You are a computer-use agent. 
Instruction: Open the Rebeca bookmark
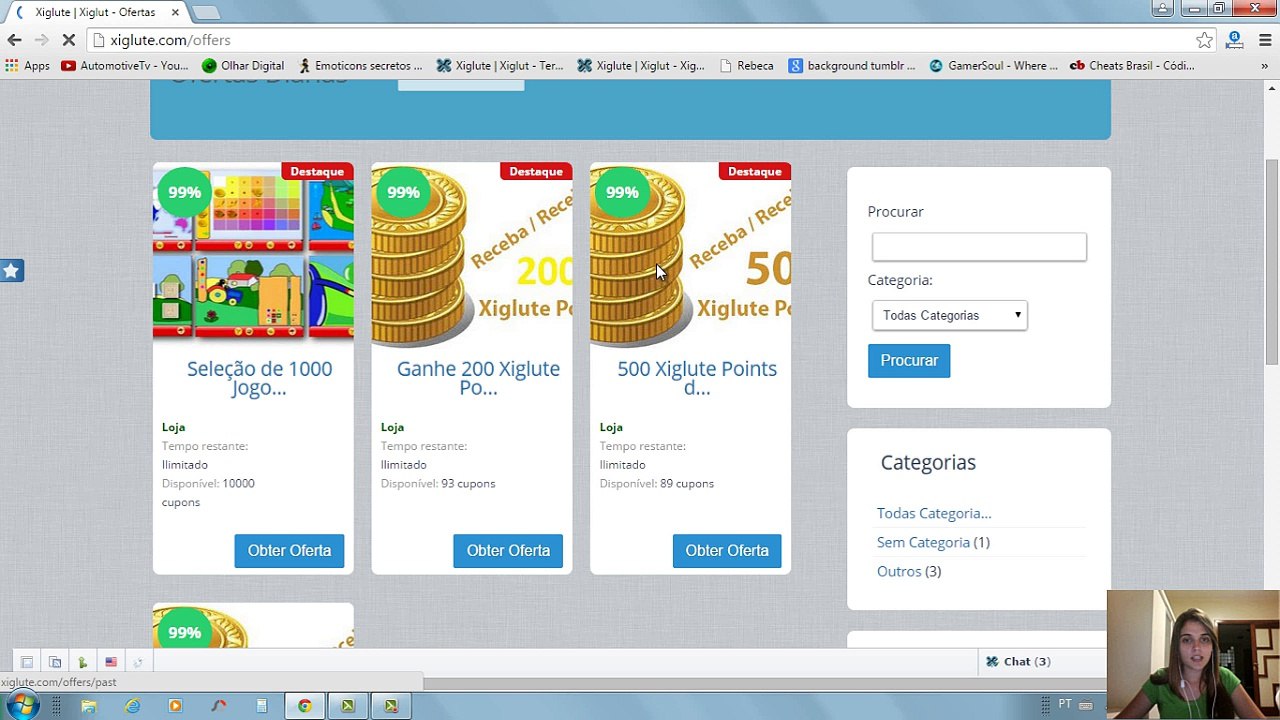pyautogui.click(x=746, y=65)
